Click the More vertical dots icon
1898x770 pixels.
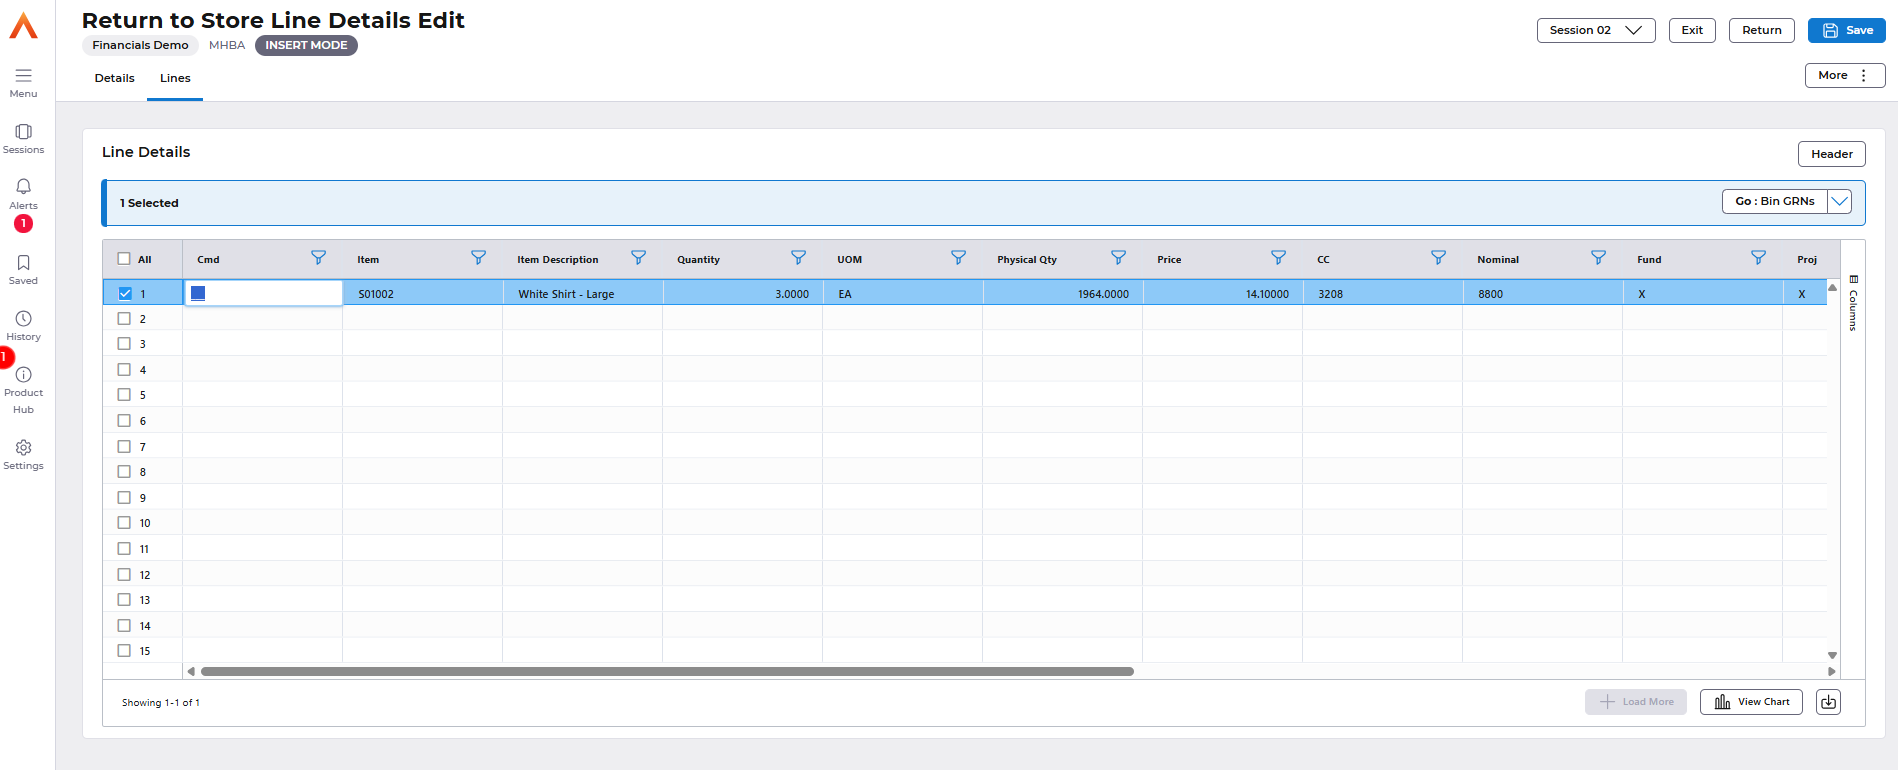point(1864,75)
